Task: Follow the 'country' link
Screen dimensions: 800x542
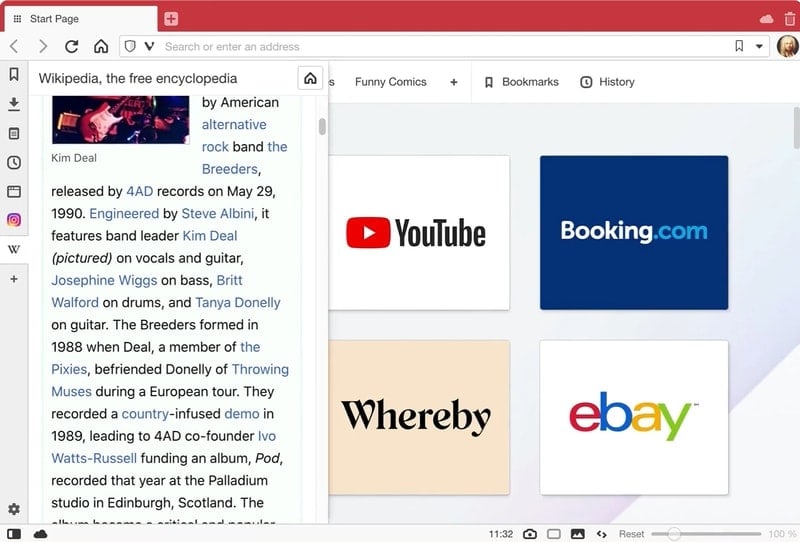Action: (145, 414)
